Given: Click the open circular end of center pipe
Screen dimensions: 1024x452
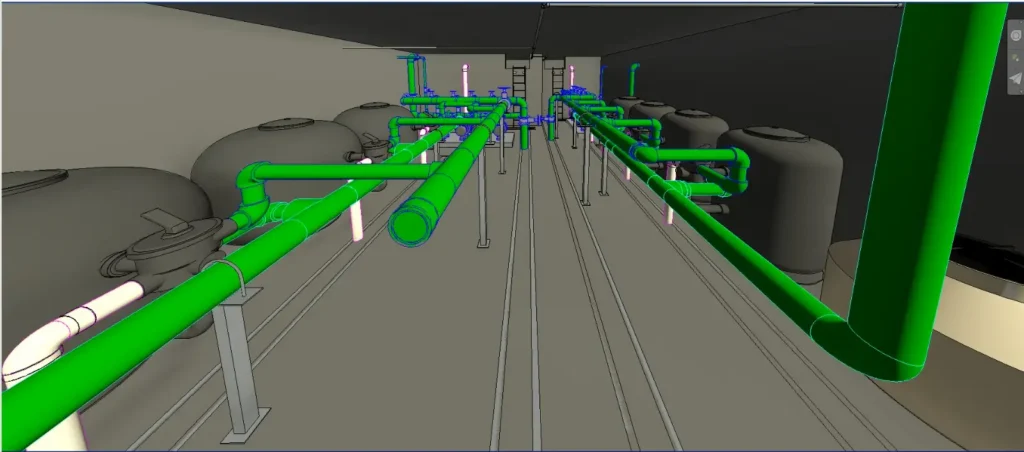Looking at the screenshot, I should tap(410, 224).
